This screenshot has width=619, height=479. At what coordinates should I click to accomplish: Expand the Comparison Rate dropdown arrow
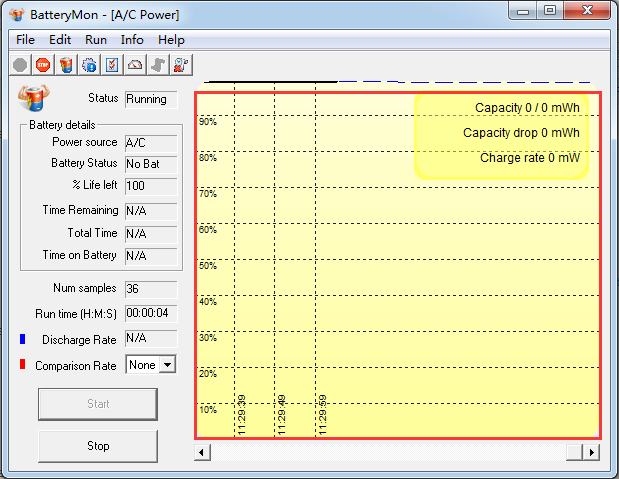[167, 365]
